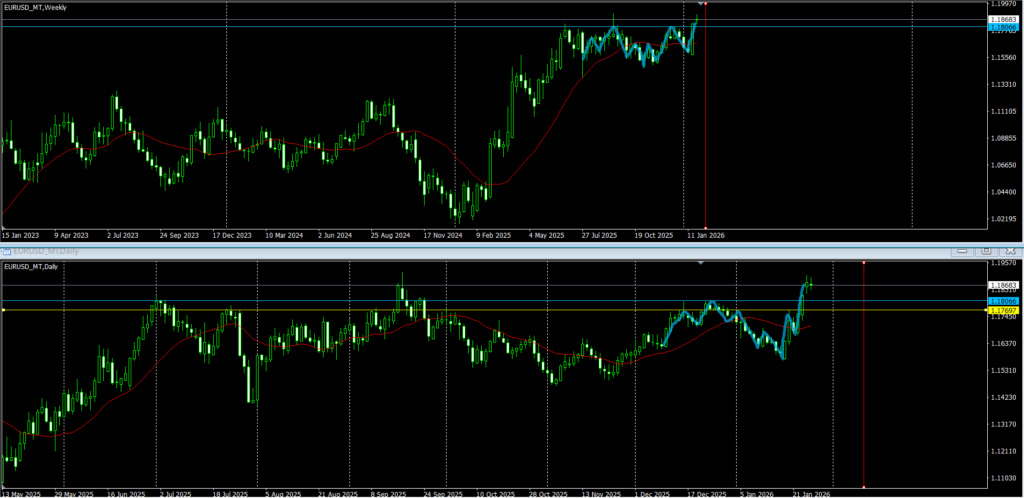This screenshot has height=498, width=1024.
Task: Click the 21 Jan 2026 date on daily axis
Action: (810, 493)
